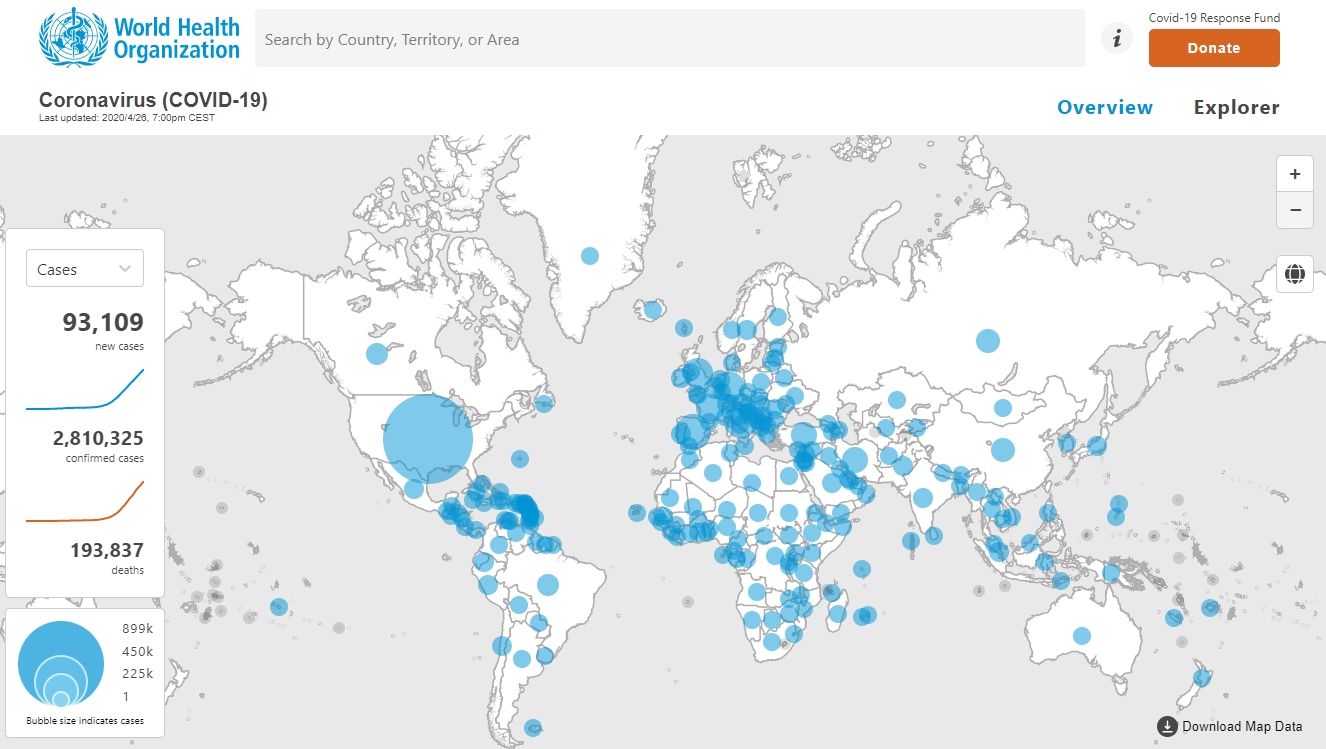This screenshot has height=749, width=1326.
Task: Click the search by country field
Action: 669,39
